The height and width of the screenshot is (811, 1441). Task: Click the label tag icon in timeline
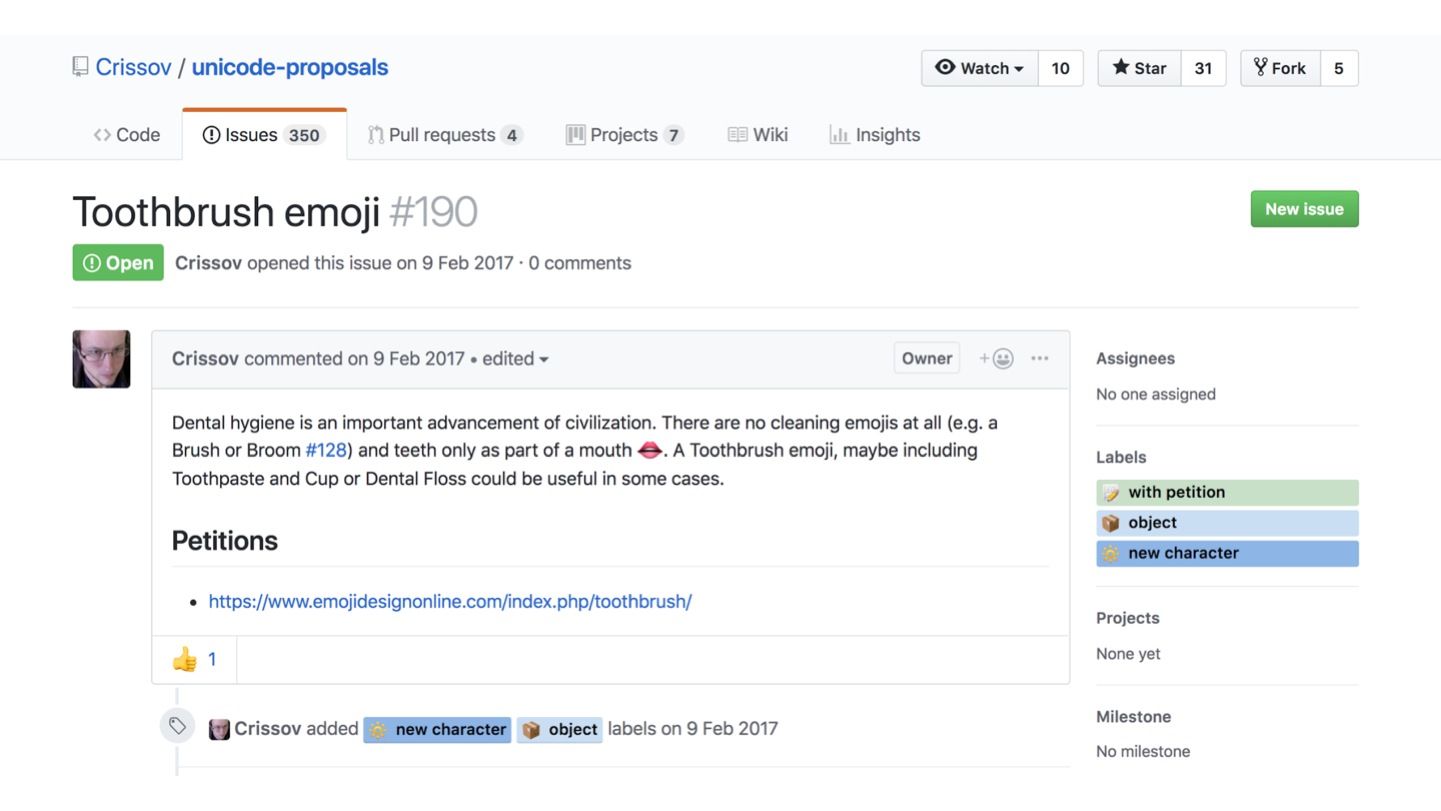click(x=177, y=726)
